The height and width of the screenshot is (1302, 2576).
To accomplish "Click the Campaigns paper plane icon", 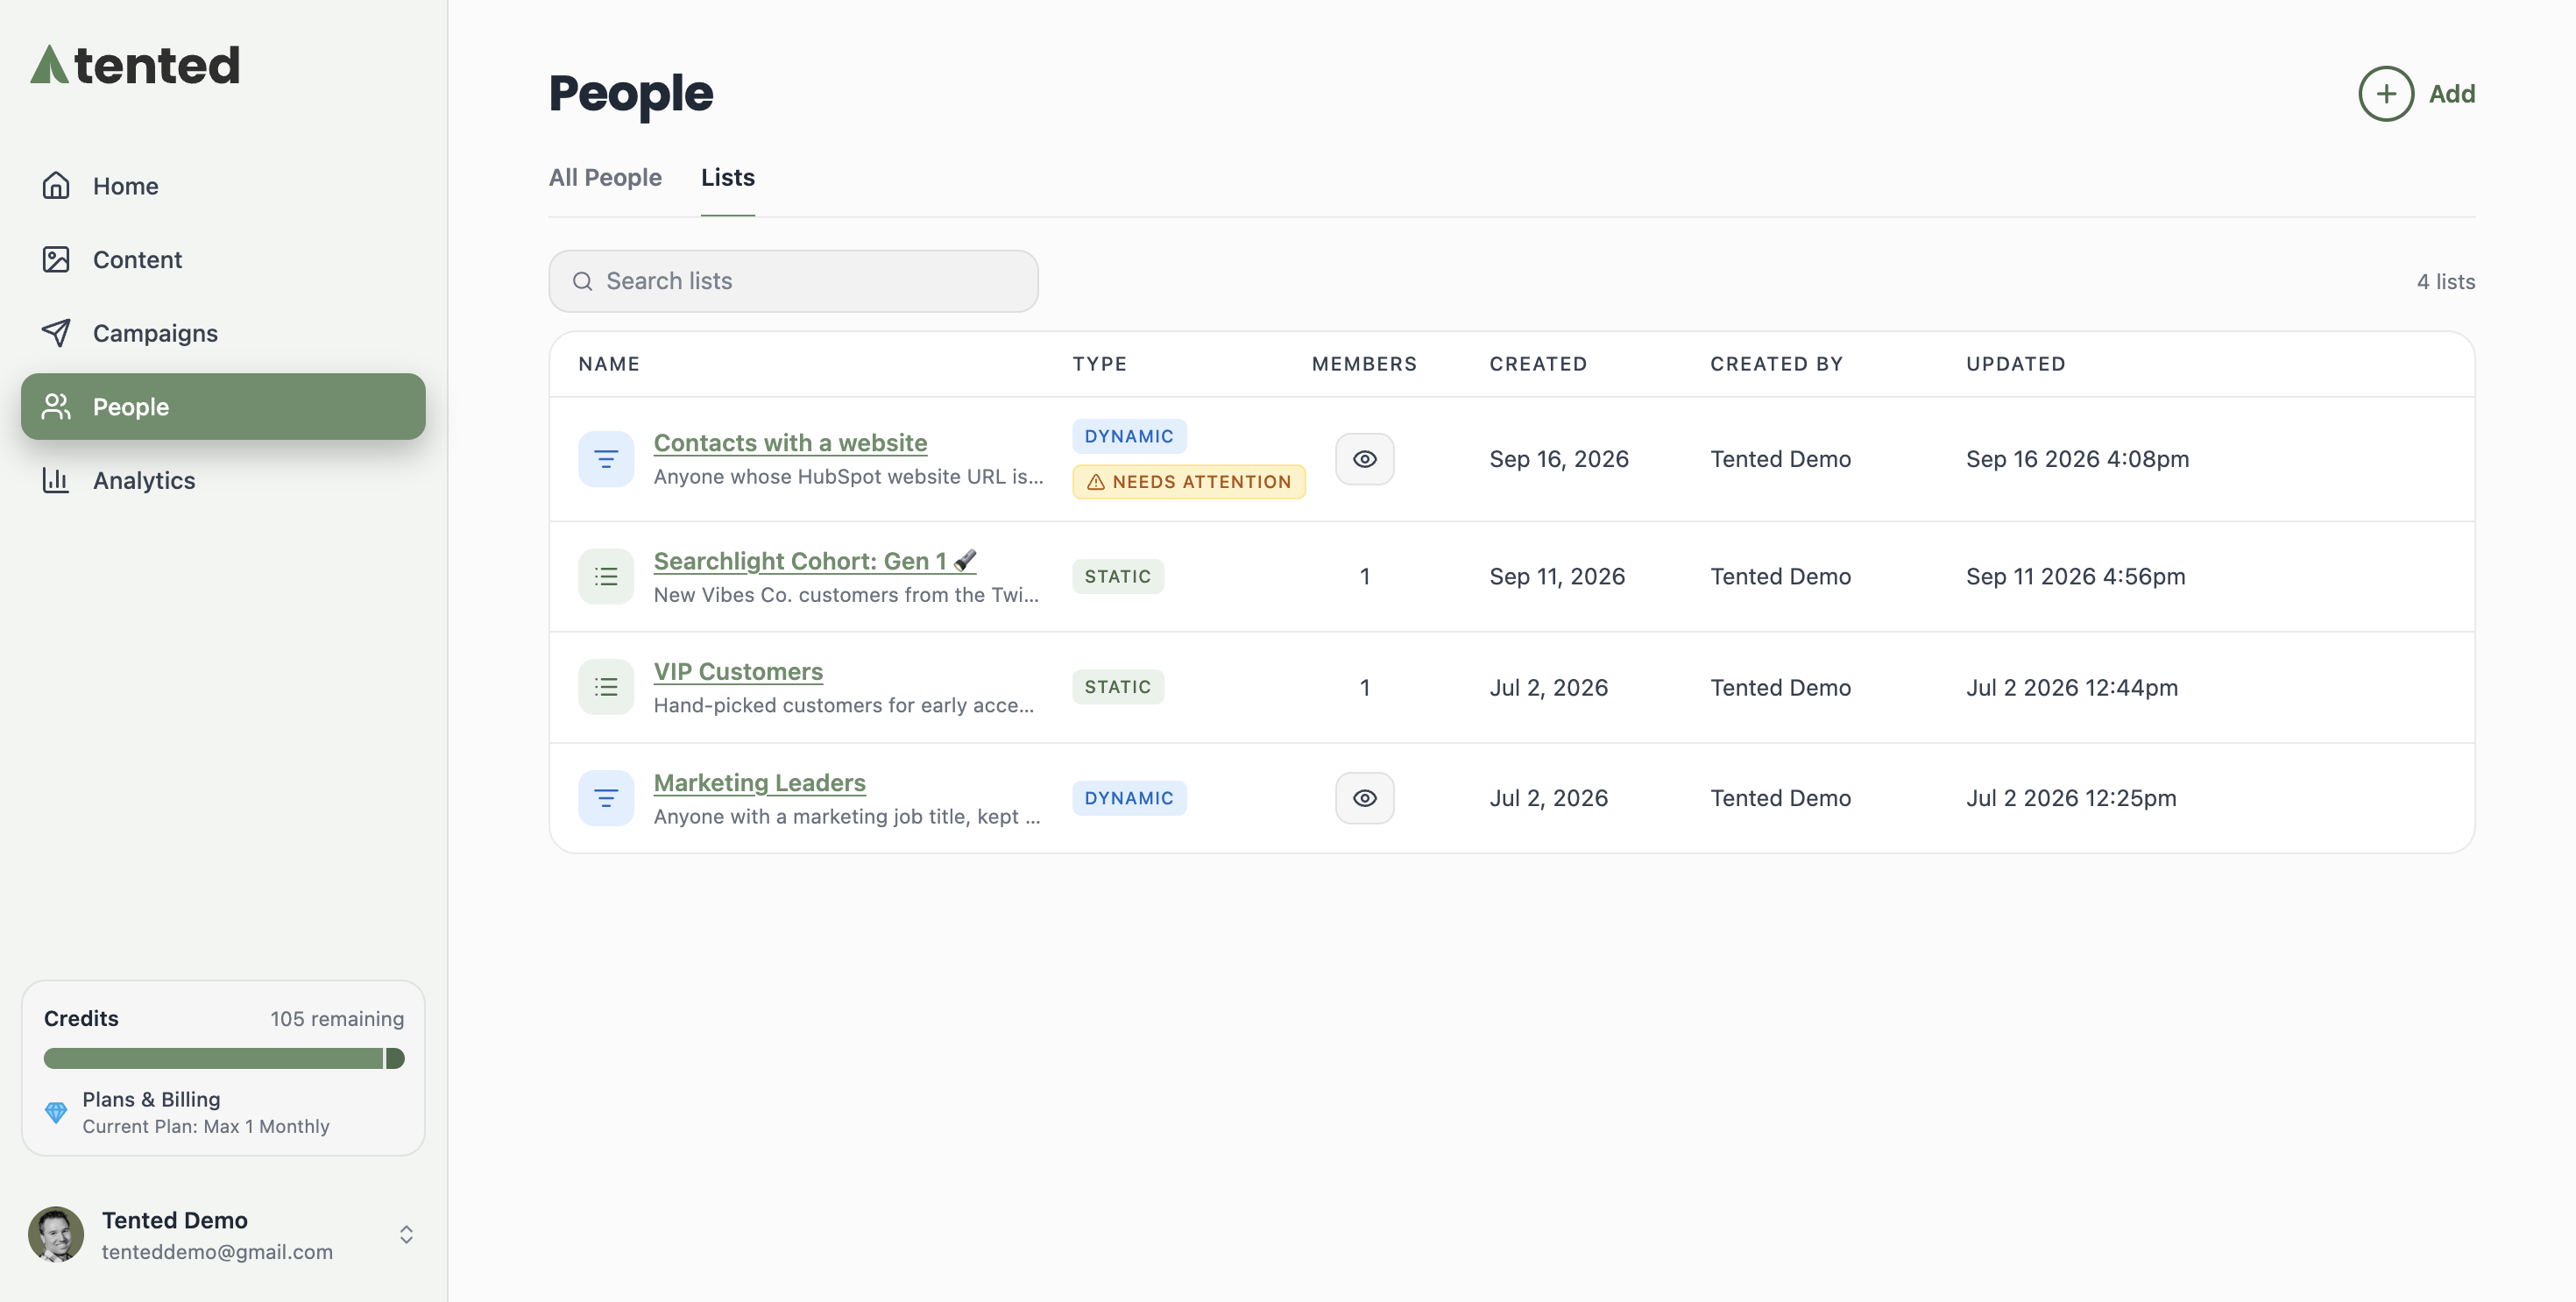I will click(56, 333).
